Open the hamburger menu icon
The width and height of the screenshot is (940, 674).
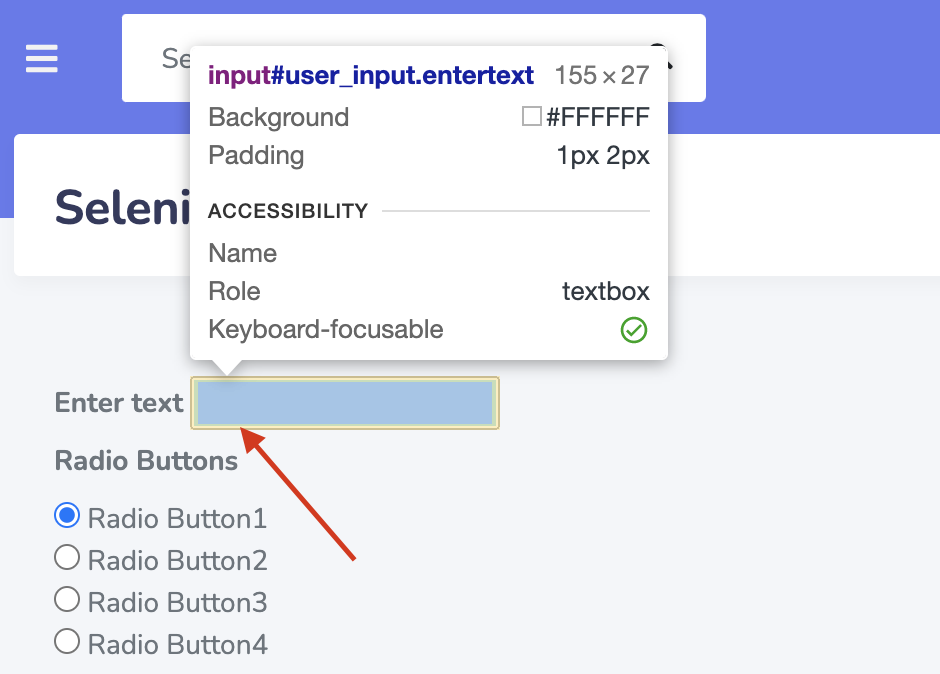point(41,58)
